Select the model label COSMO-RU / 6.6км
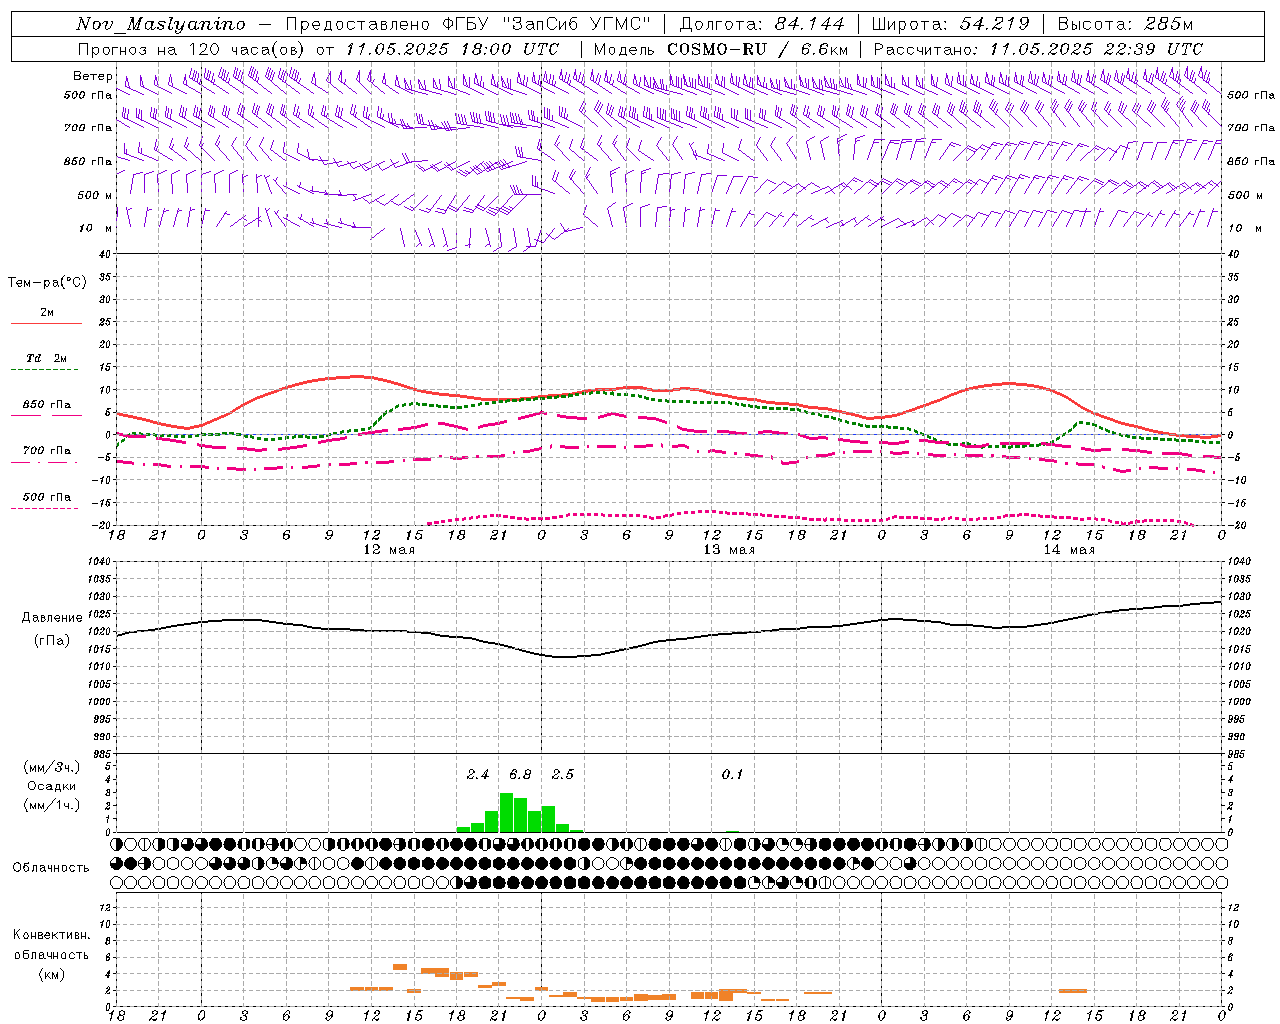This screenshot has height=1024, width=1280. pyautogui.click(x=758, y=48)
